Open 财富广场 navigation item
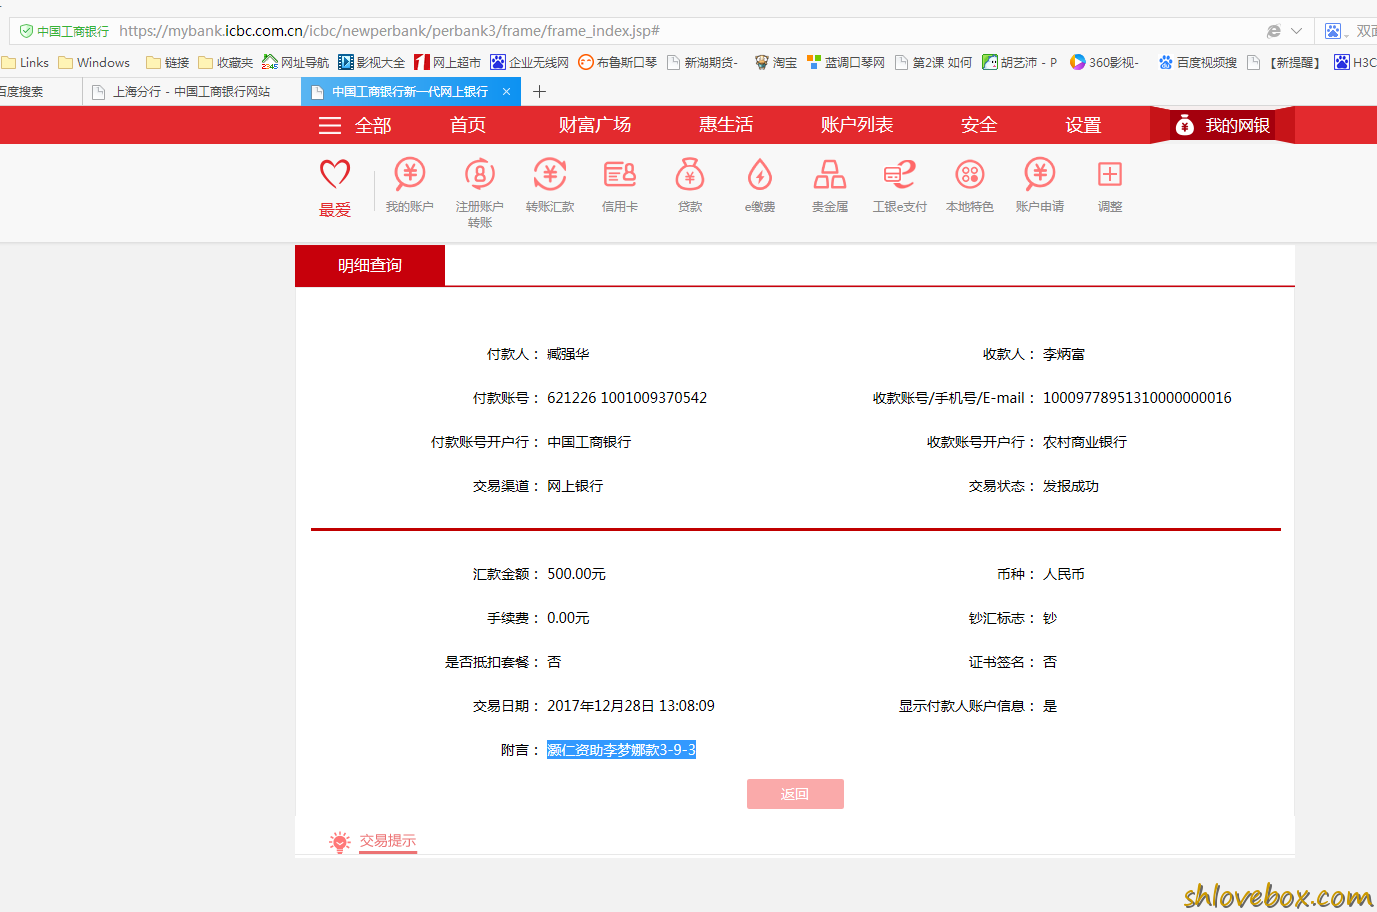The width and height of the screenshot is (1377, 912). tap(595, 125)
